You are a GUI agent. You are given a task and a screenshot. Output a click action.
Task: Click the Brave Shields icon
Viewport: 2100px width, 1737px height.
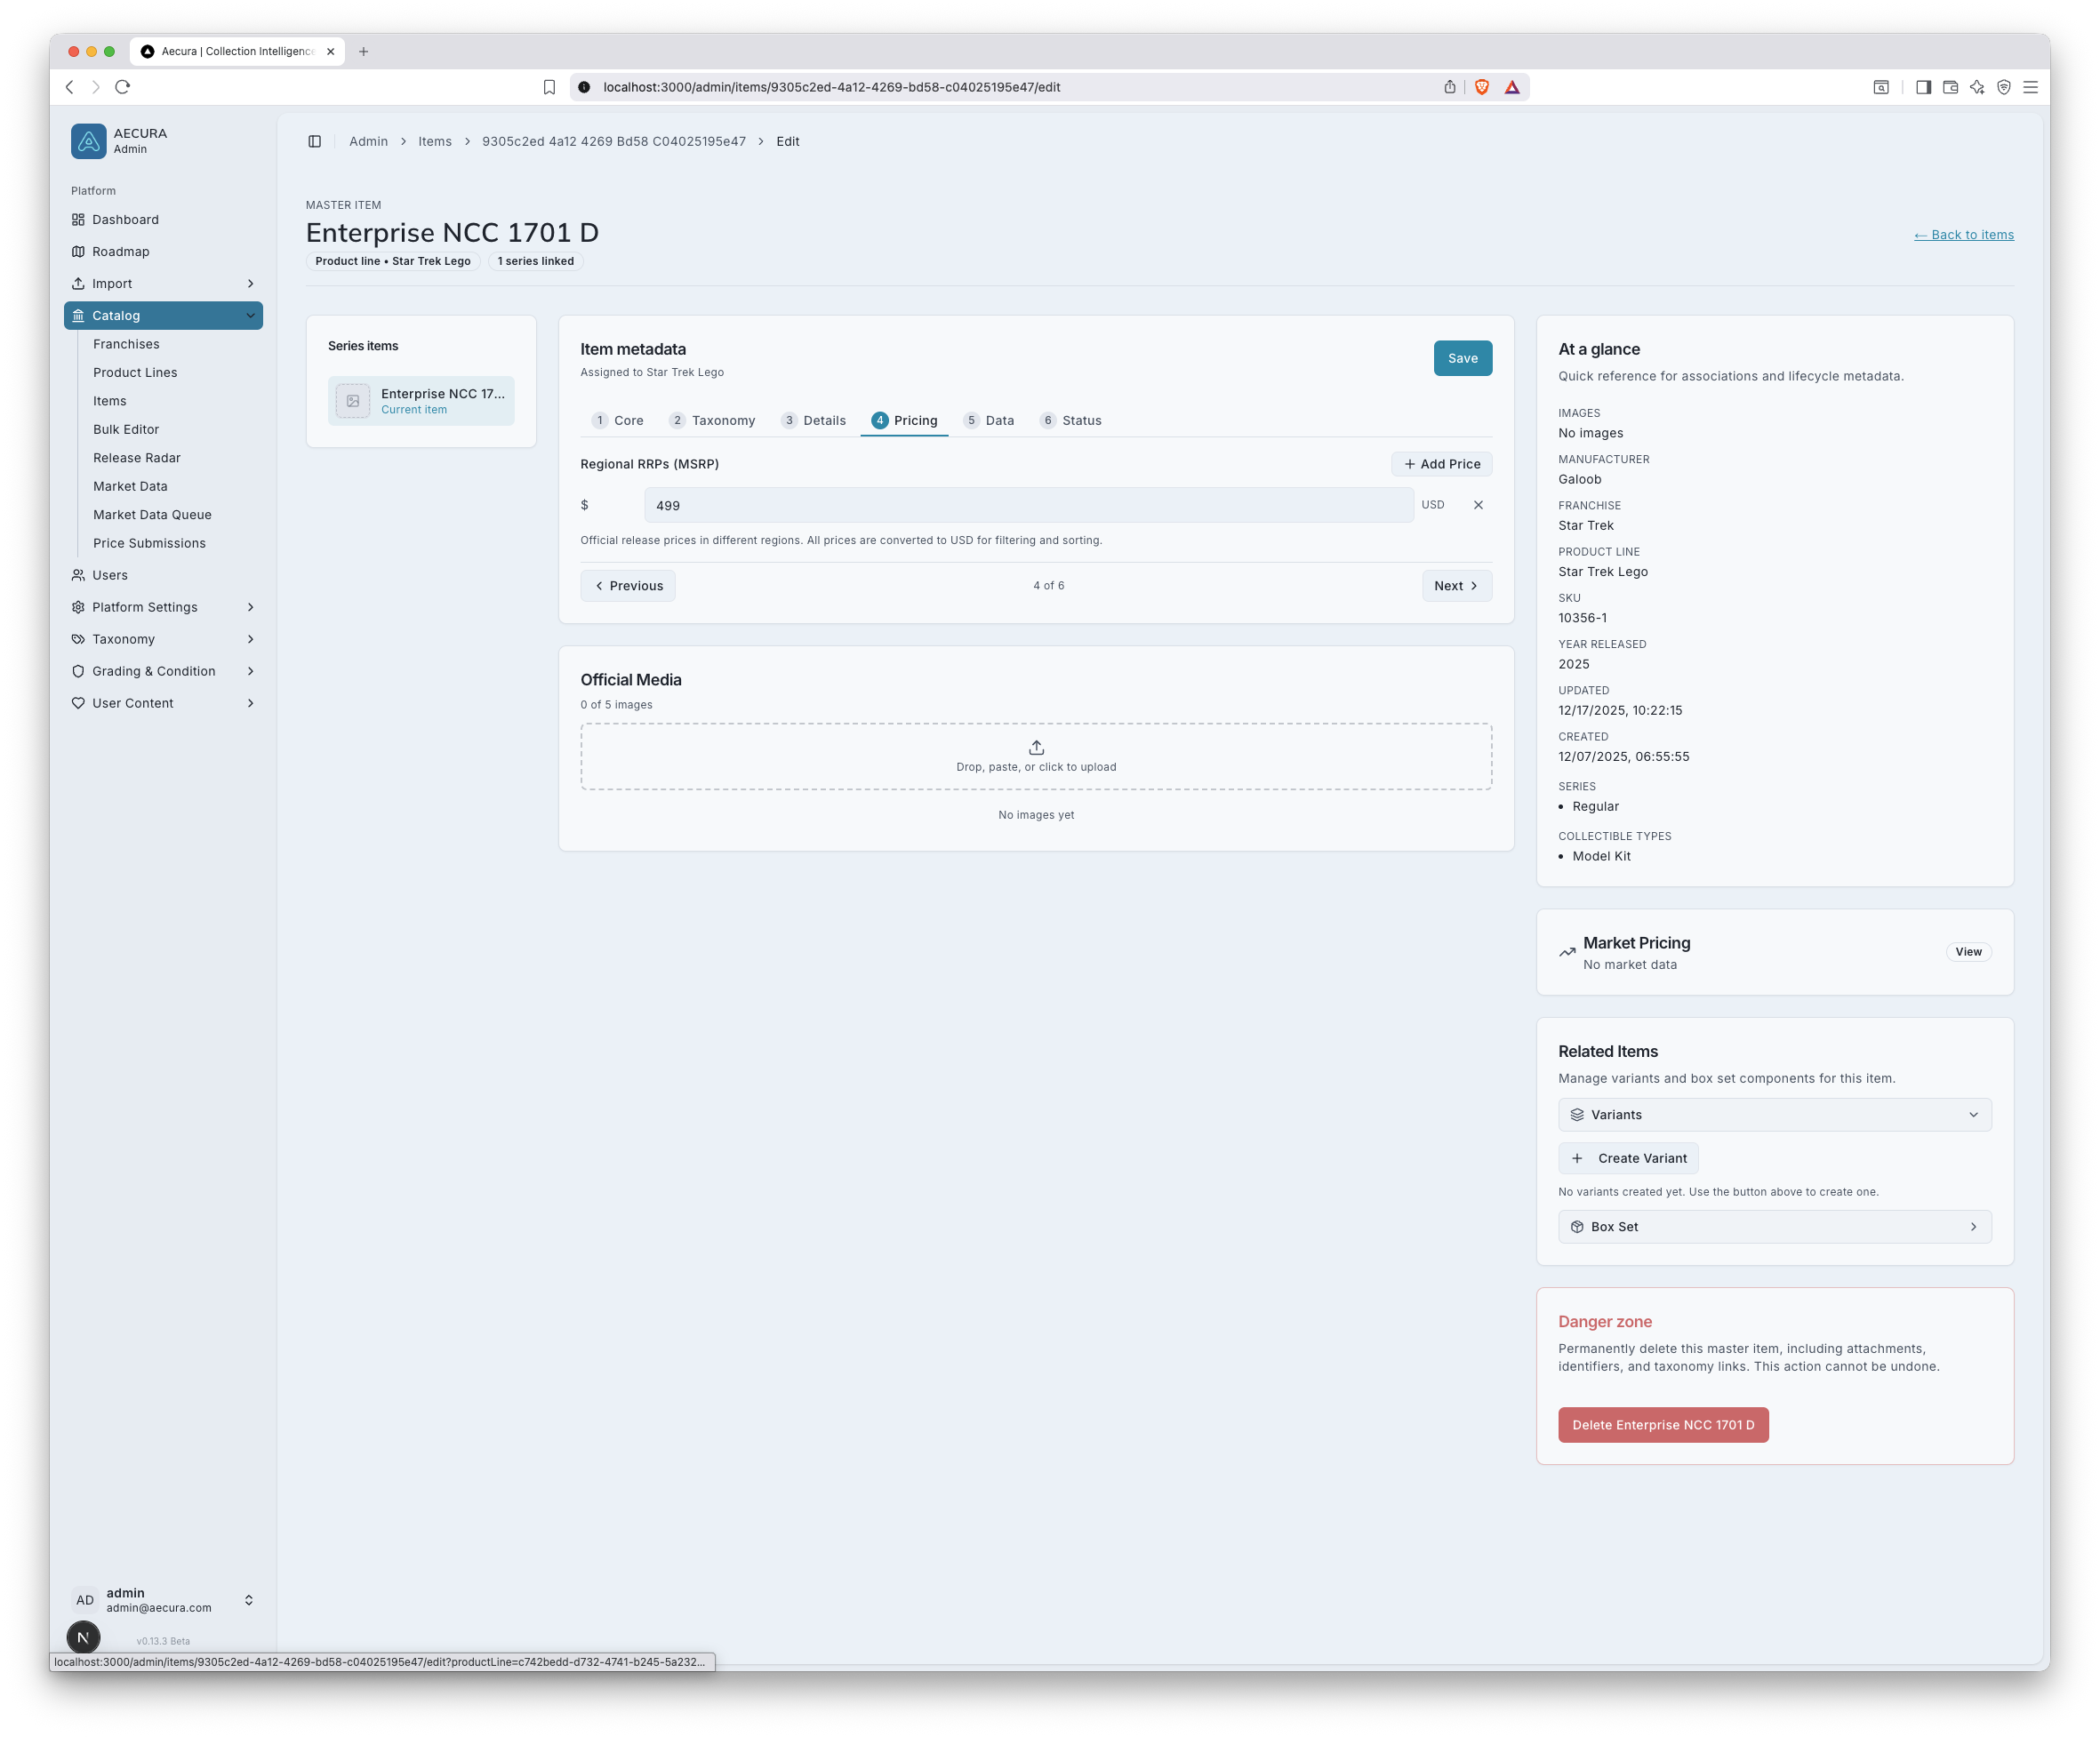[1482, 87]
